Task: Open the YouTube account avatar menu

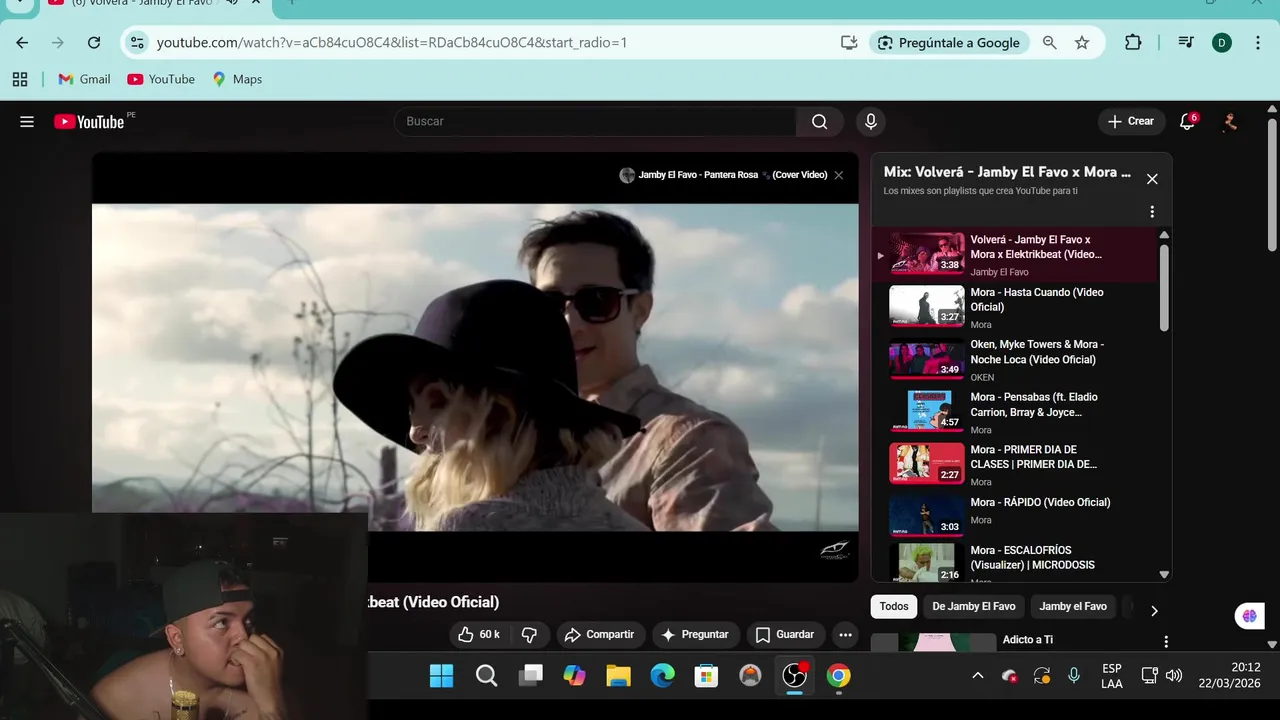Action: (x=1230, y=121)
